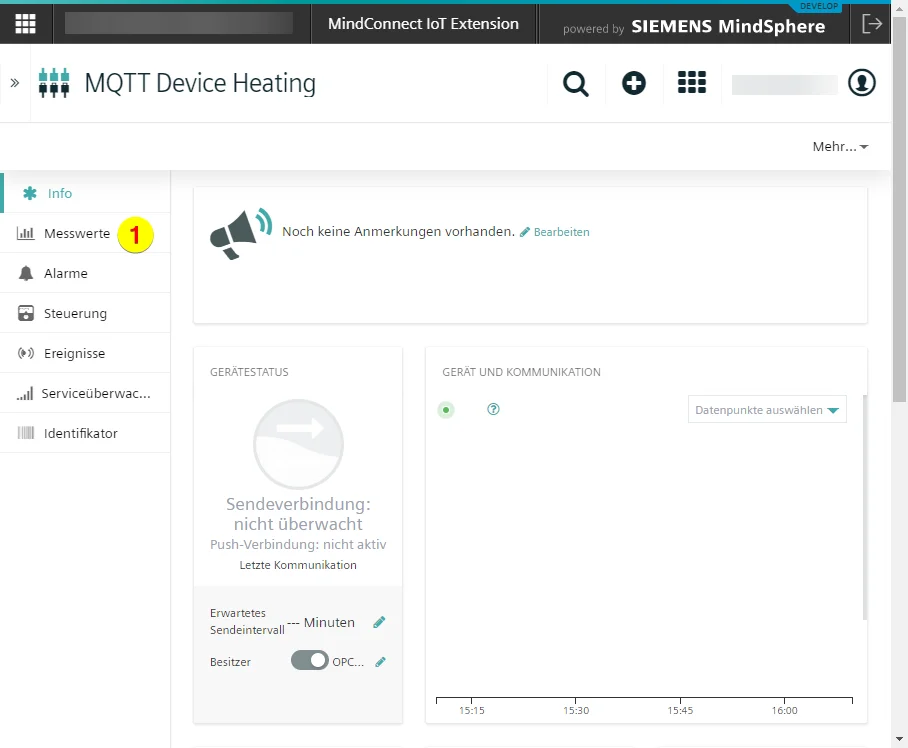Click the Identifikator barcode icon
This screenshot has width=908, height=748.
[26, 433]
